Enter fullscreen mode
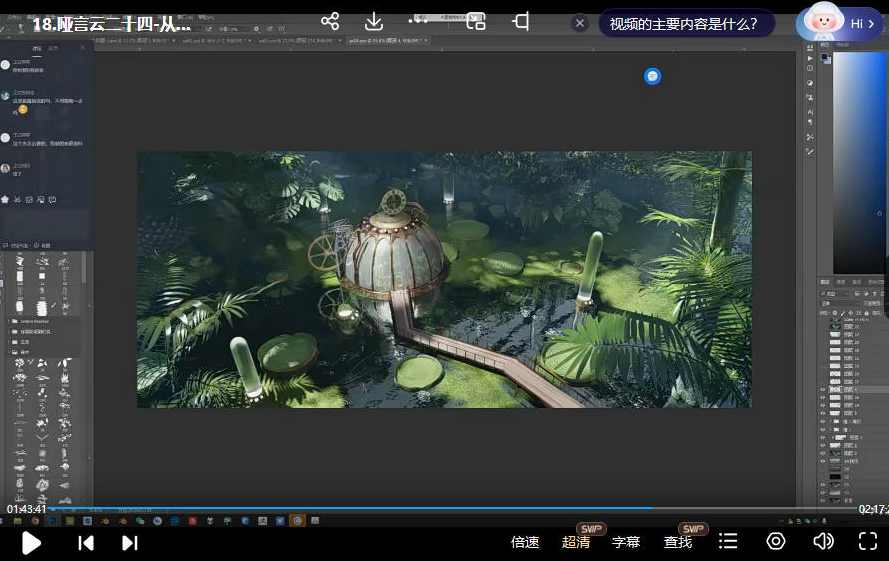This screenshot has width=889, height=561. point(868,541)
